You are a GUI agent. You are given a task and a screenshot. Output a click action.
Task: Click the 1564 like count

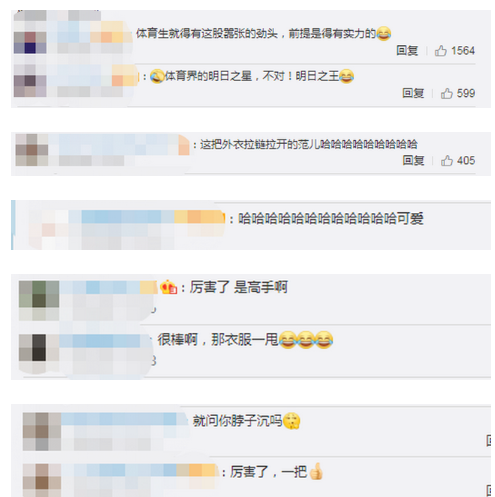tap(463, 51)
